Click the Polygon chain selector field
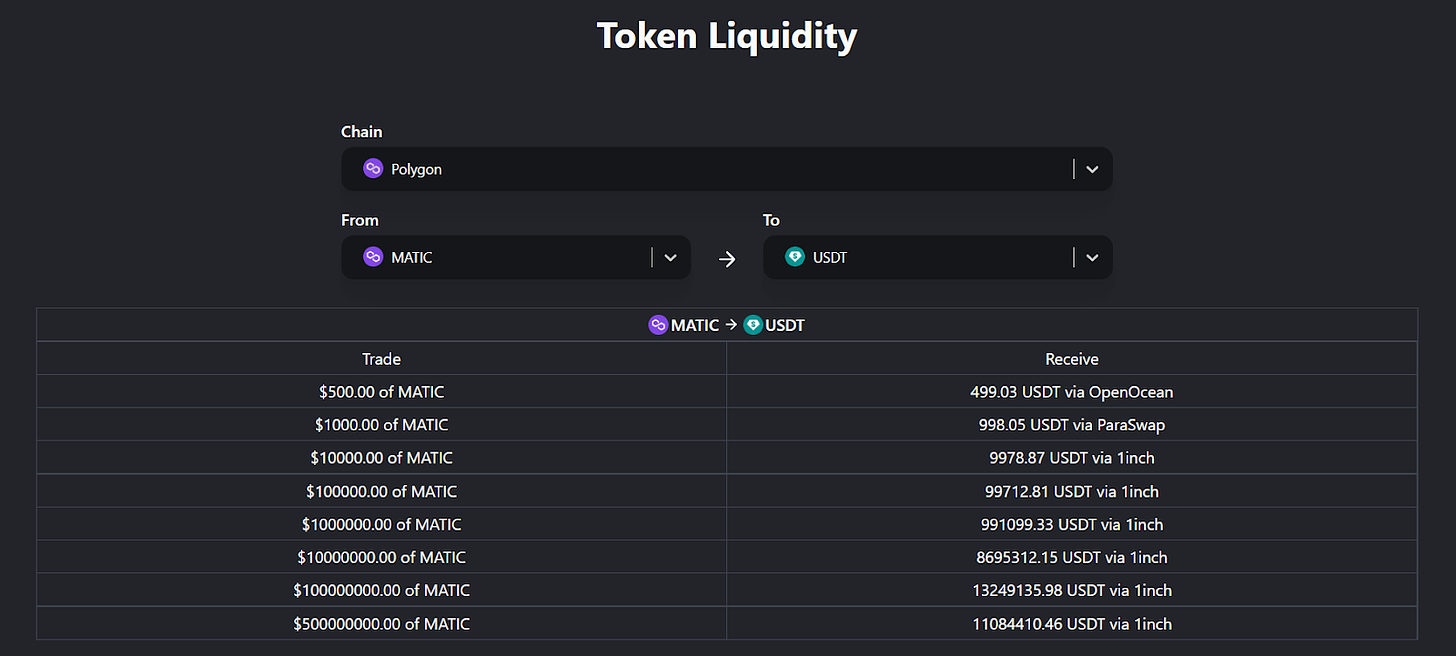 pos(700,169)
